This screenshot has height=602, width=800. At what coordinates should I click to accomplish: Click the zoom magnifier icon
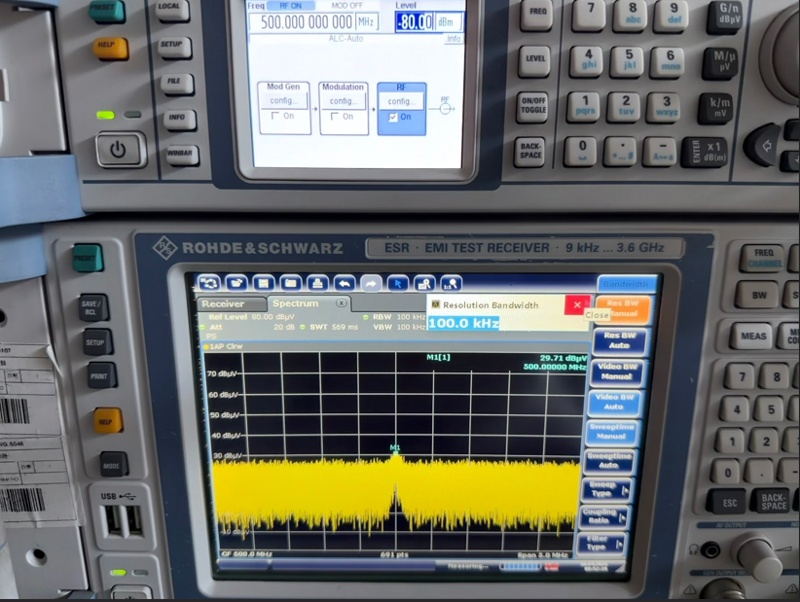(424, 283)
